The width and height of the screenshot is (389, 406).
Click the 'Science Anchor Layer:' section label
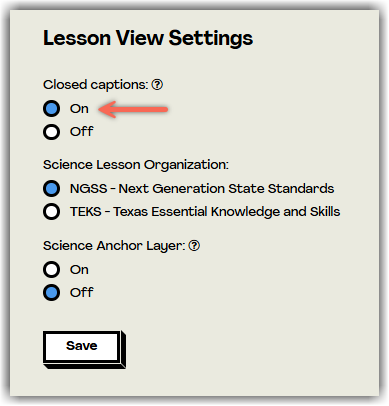114,246
